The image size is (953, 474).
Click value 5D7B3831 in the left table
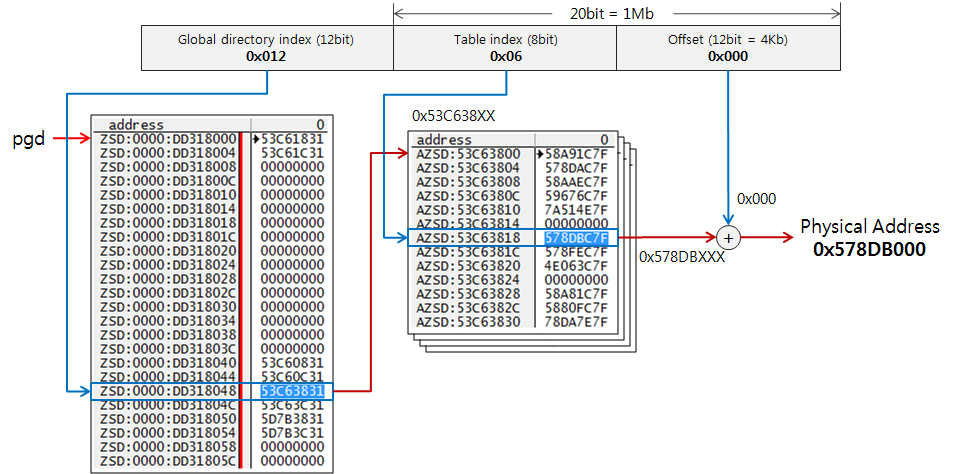[291, 418]
